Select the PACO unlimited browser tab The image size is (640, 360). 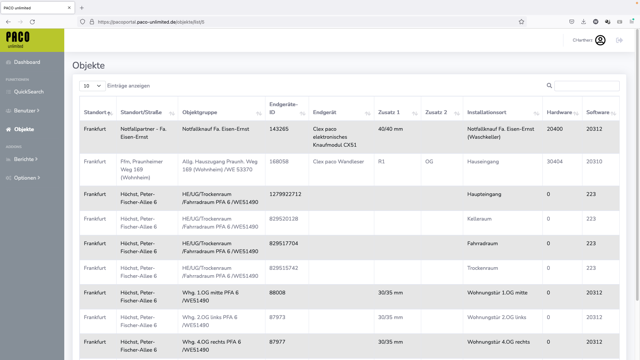(37, 8)
